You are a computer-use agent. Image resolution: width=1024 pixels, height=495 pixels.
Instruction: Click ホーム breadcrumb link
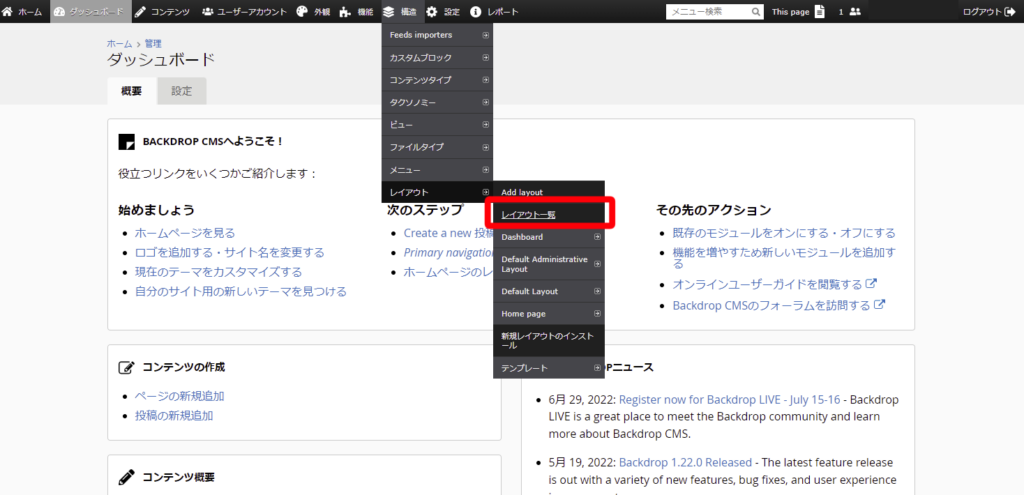coord(120,44)
